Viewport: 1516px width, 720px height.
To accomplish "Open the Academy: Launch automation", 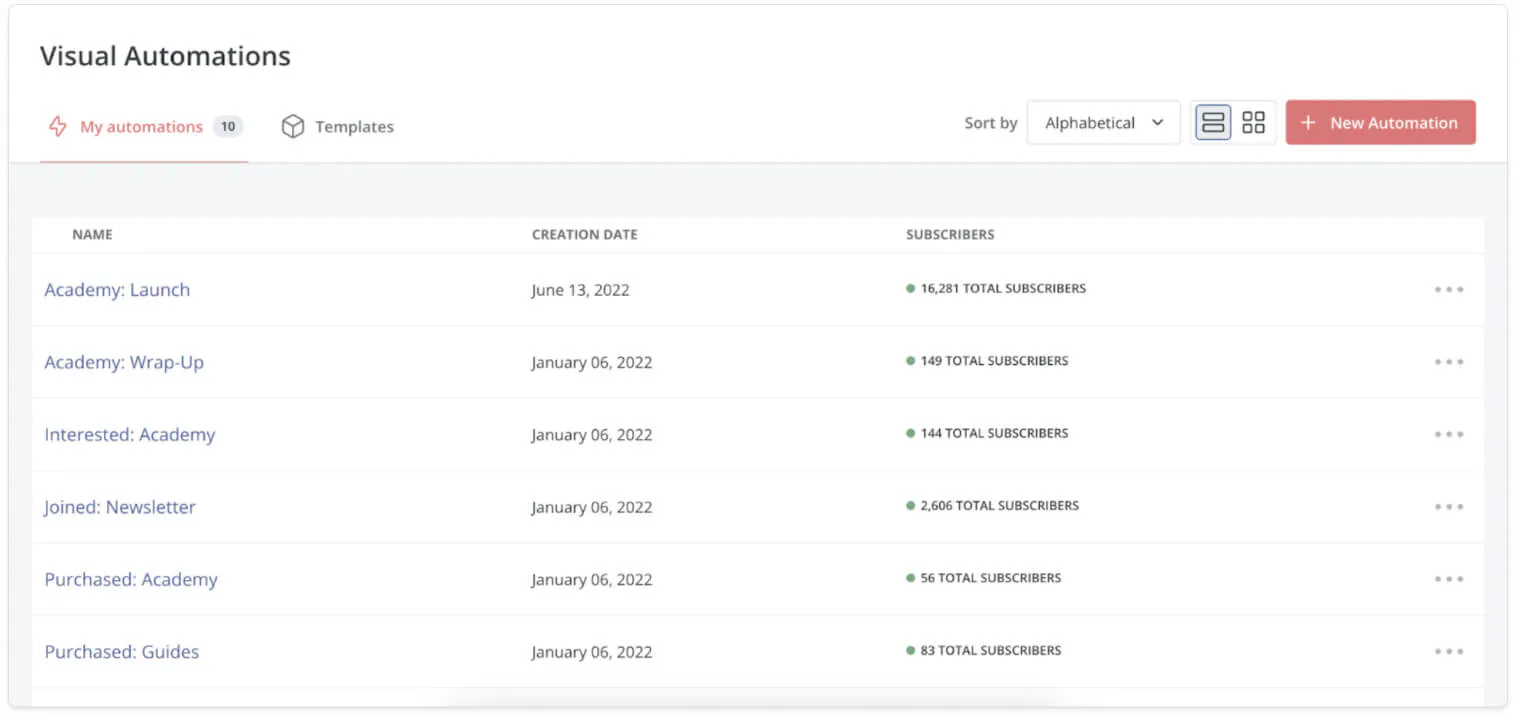I will coord(117,290).
